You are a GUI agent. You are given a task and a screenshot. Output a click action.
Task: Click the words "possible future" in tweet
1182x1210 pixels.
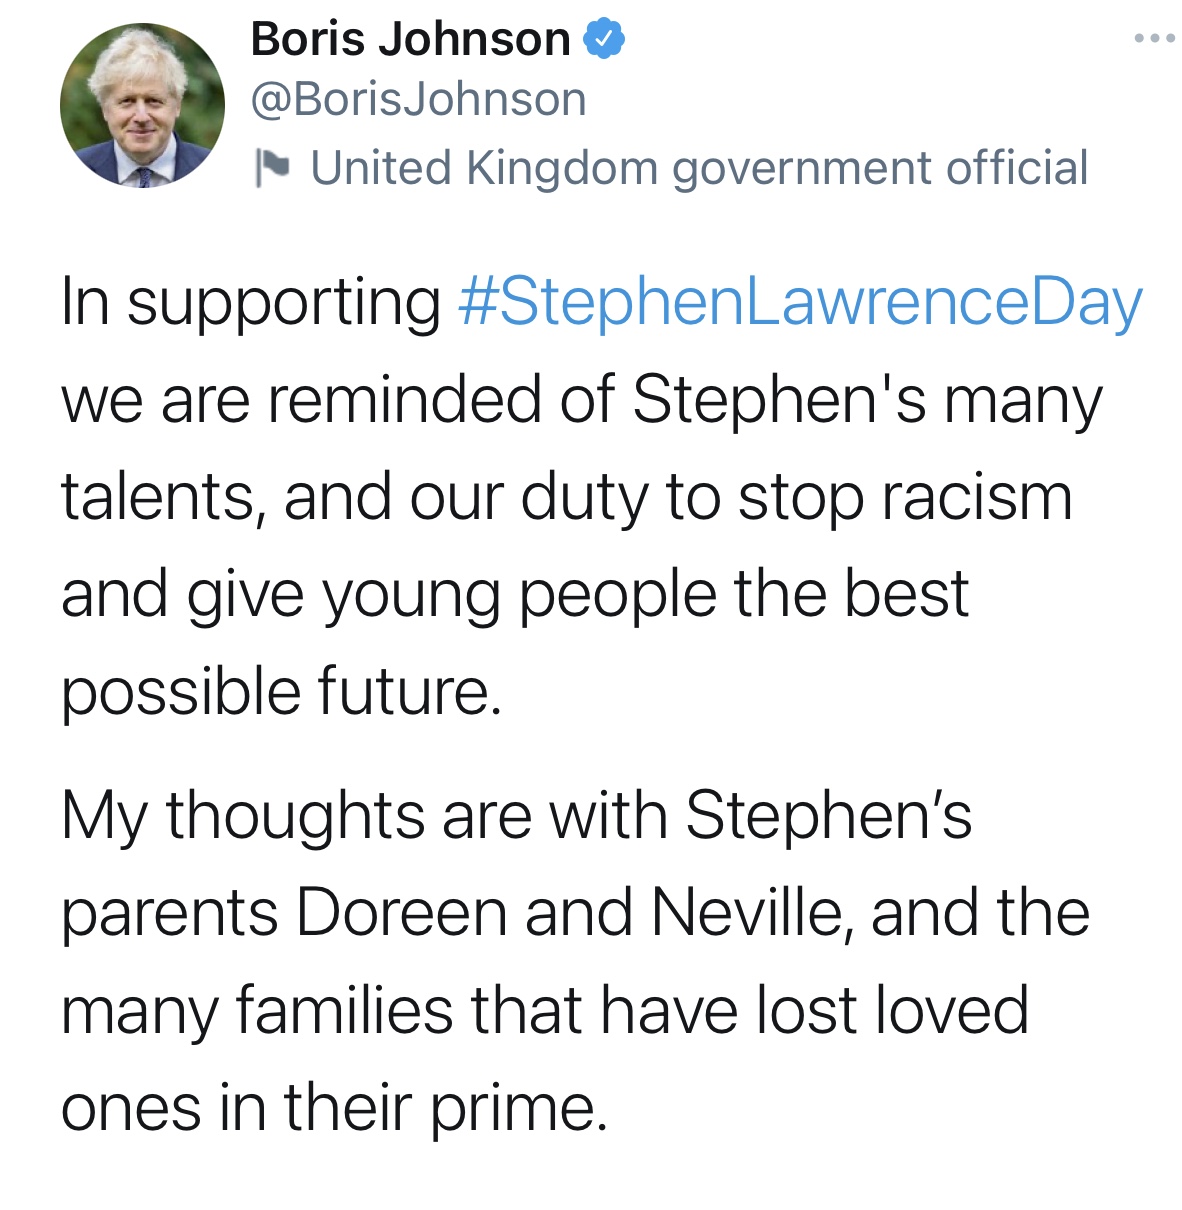[x=278, y=691]
